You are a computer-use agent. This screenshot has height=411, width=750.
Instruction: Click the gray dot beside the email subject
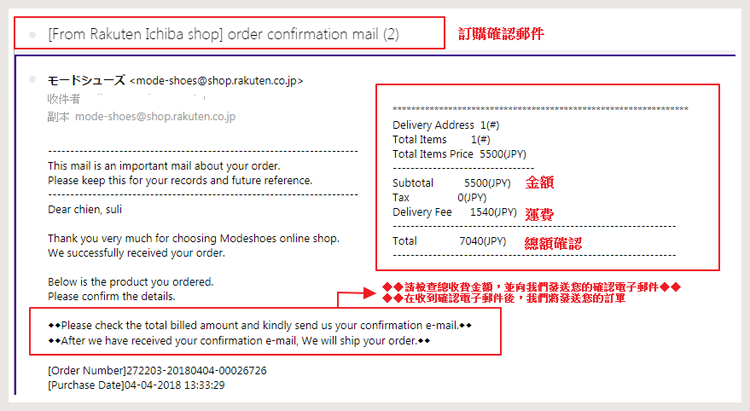click(32, 34)
